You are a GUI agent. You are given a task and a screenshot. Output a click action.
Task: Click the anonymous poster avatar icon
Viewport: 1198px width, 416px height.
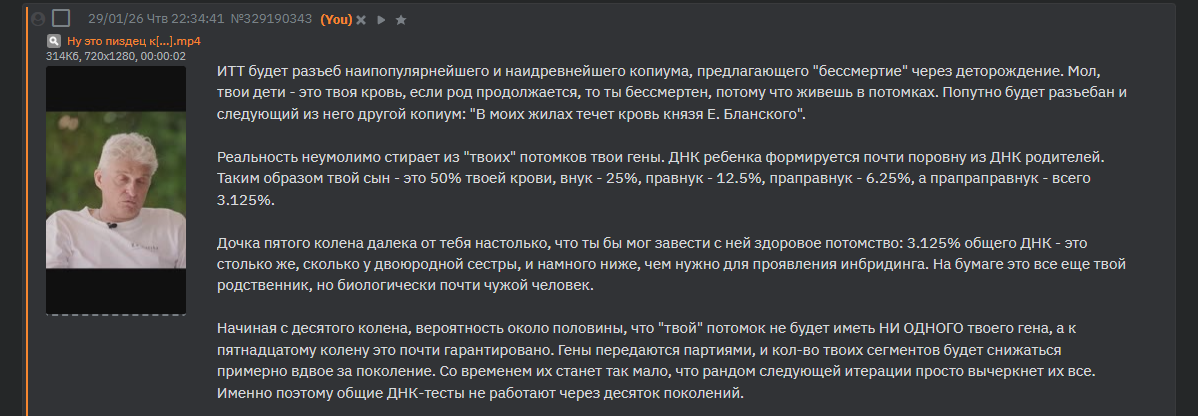(37, 19)
